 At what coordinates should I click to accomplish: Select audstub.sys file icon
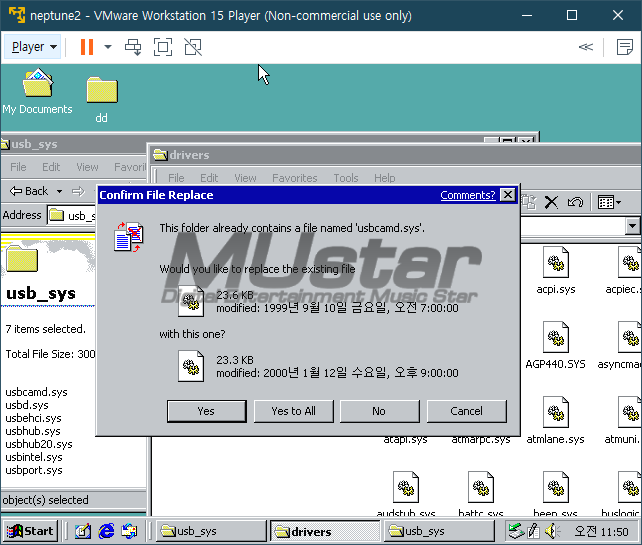406,487
